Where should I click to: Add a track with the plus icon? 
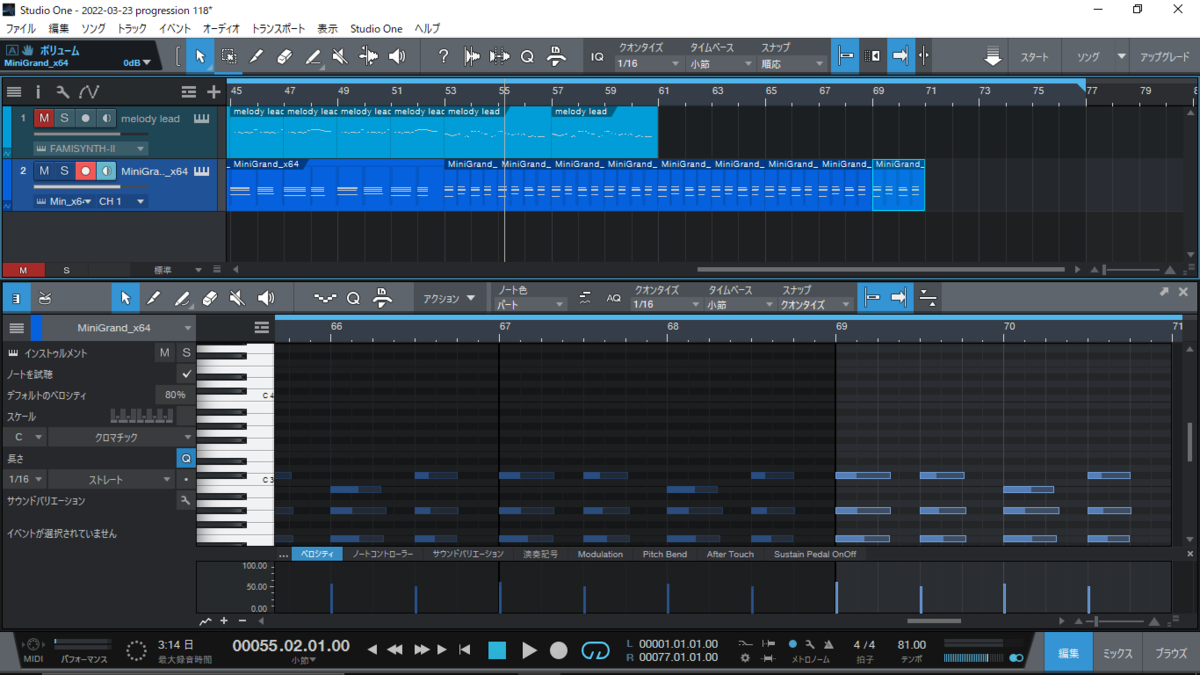[x=213, y=92]
